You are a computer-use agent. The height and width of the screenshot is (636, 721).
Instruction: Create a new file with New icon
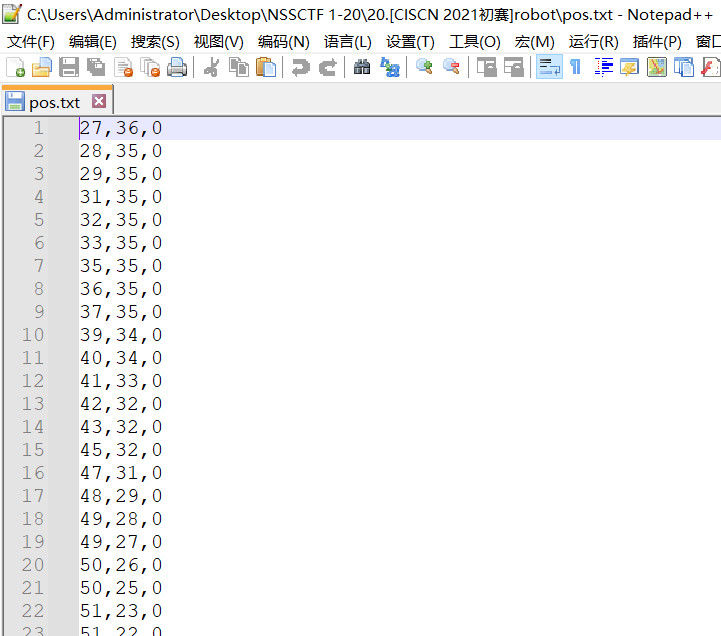click(x=15, y=68)
